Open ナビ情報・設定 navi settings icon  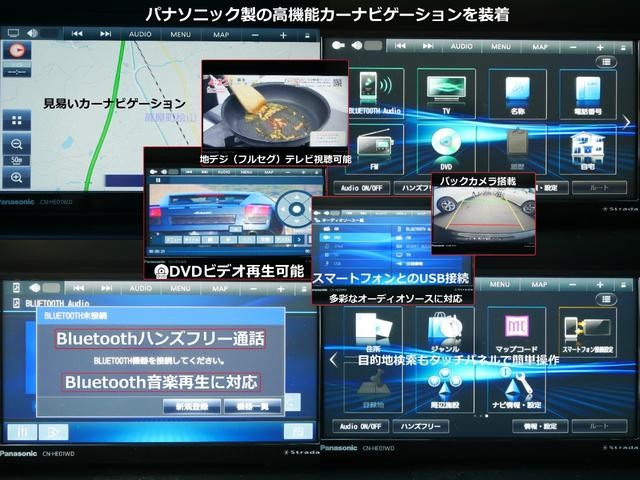click(517, 388)
